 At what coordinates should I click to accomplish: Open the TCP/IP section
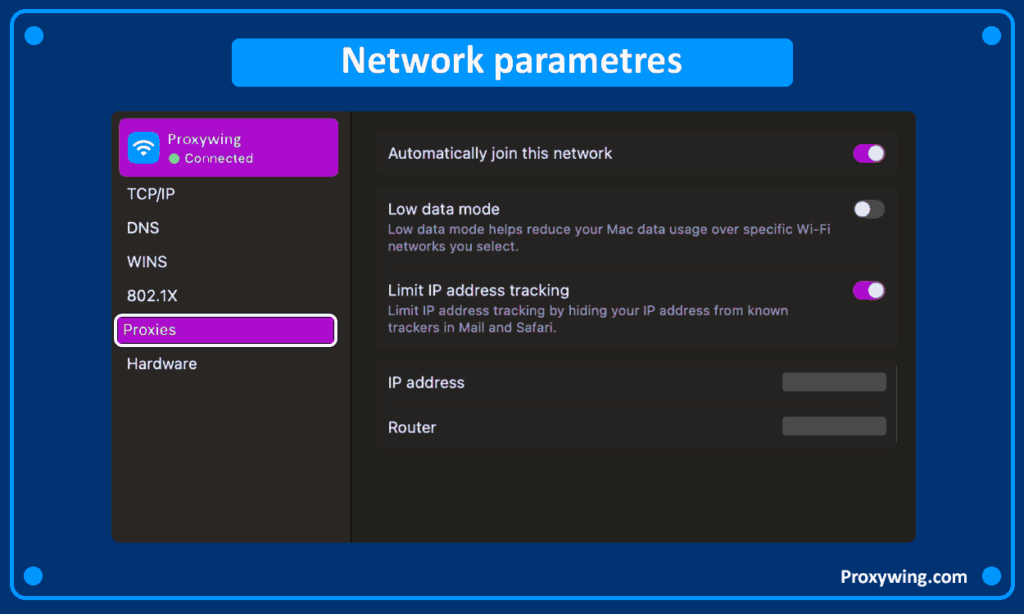pyautogui.click(x=151, y=194)
